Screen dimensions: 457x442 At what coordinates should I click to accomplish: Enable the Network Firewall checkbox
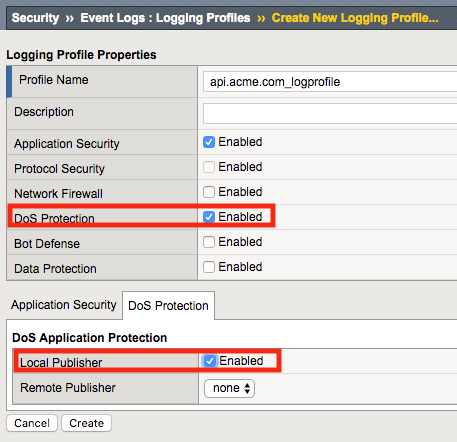(x=209, y=192)
